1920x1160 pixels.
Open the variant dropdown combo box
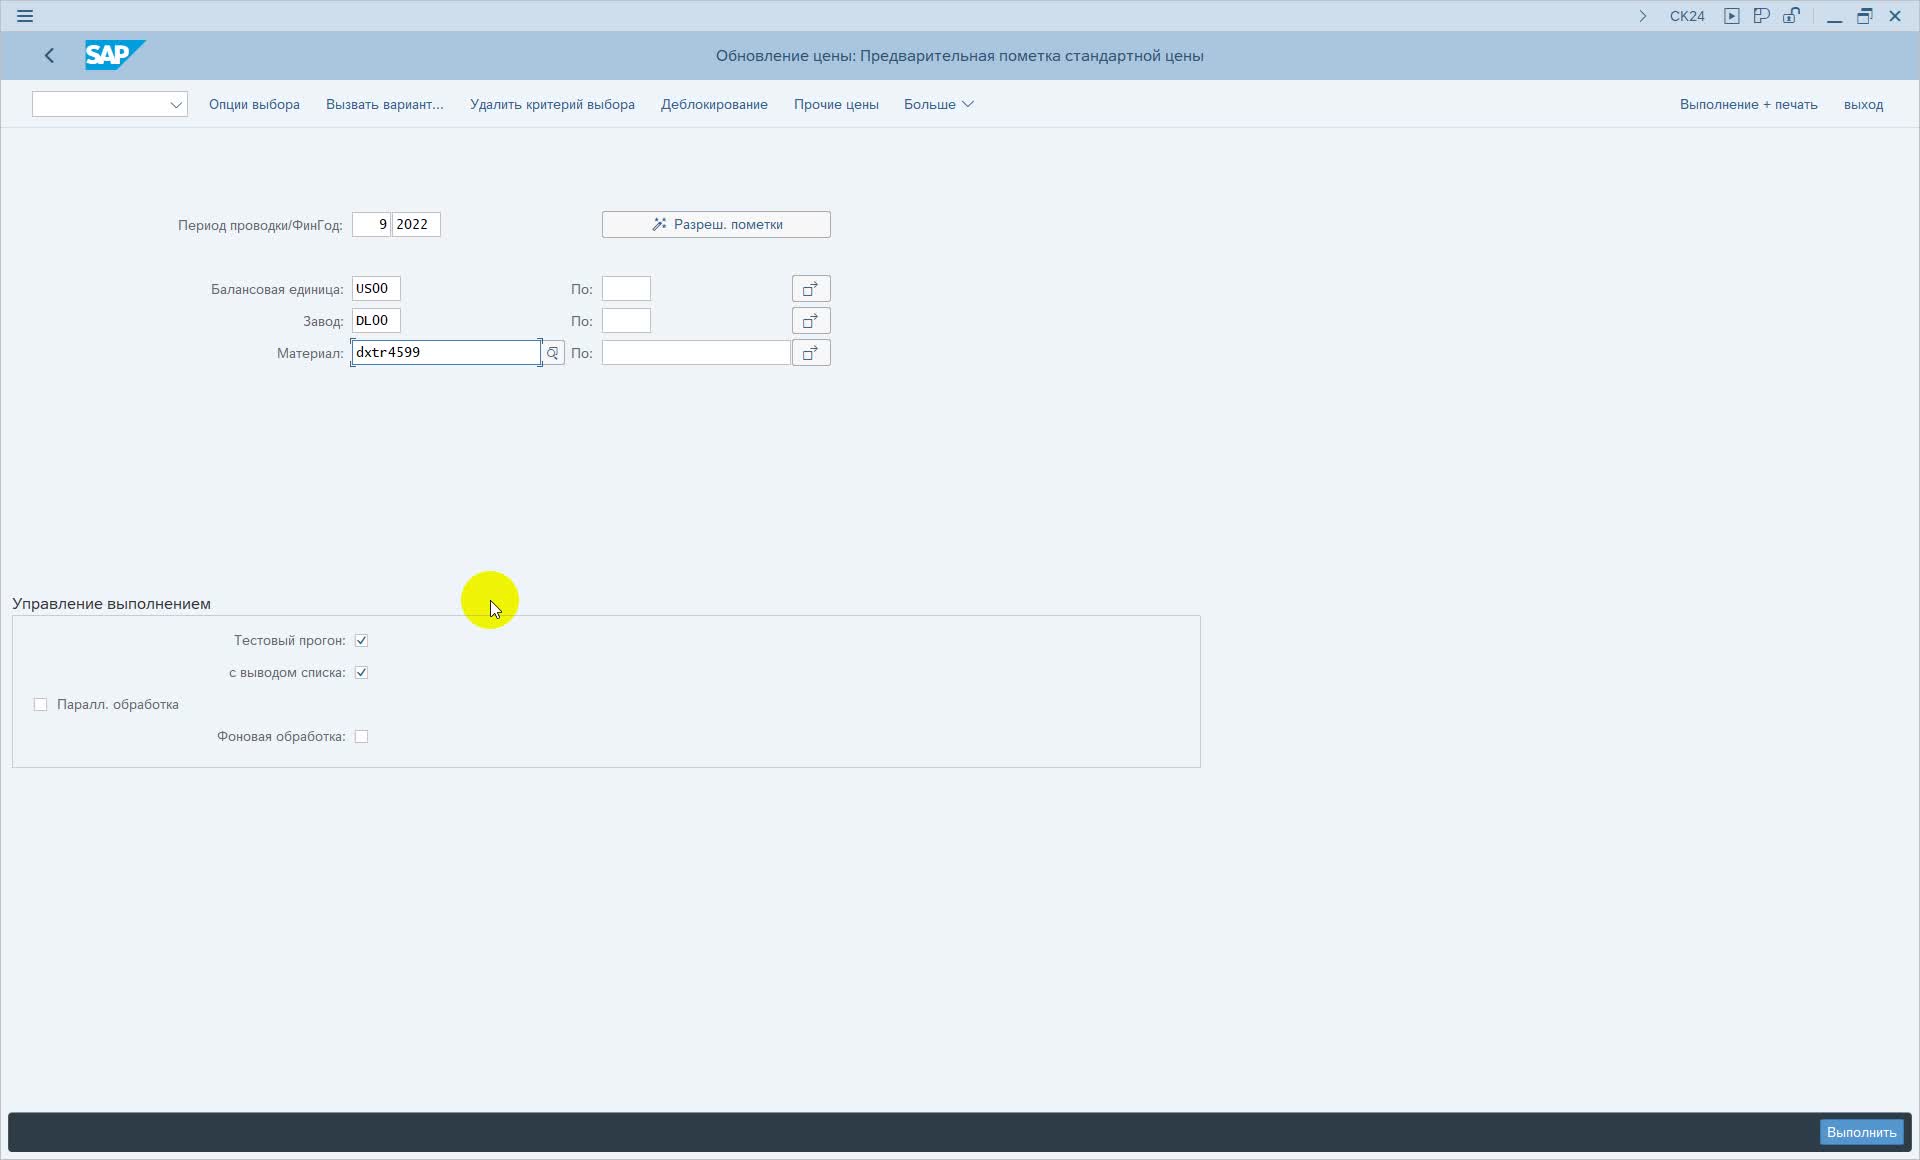coord(110,104)
